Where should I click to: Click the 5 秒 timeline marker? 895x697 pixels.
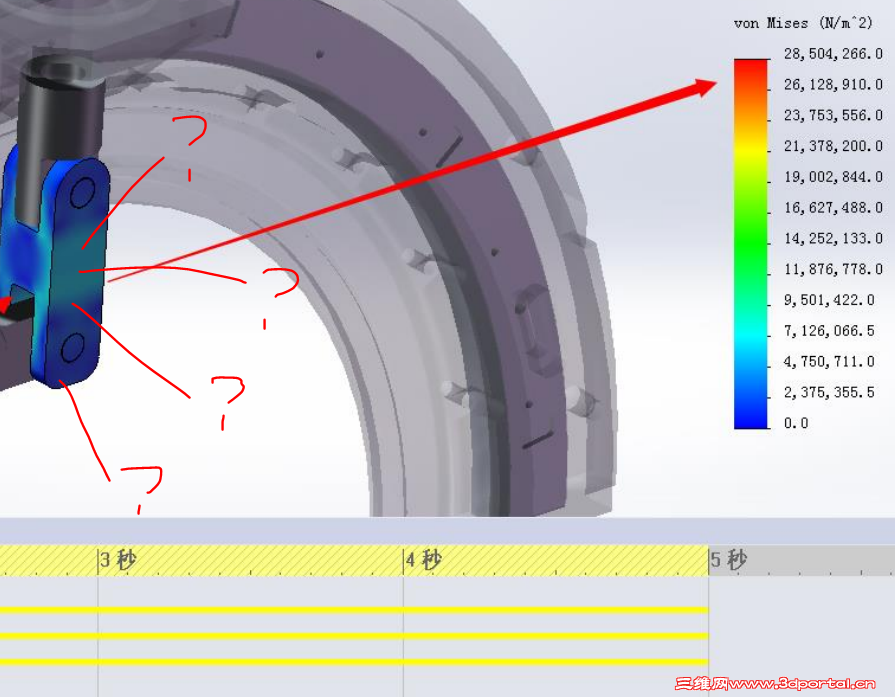coord(728,560)
